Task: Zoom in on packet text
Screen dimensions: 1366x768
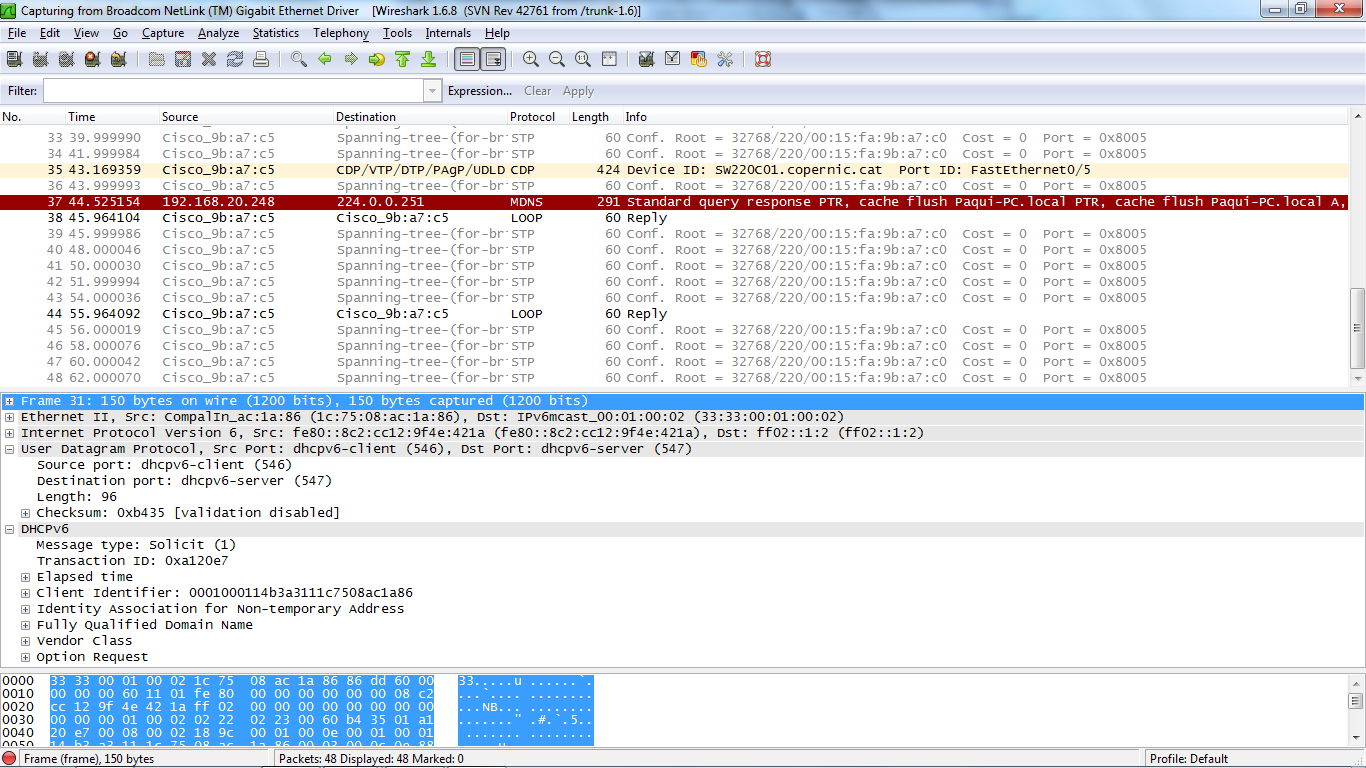Action: [531, 59]
